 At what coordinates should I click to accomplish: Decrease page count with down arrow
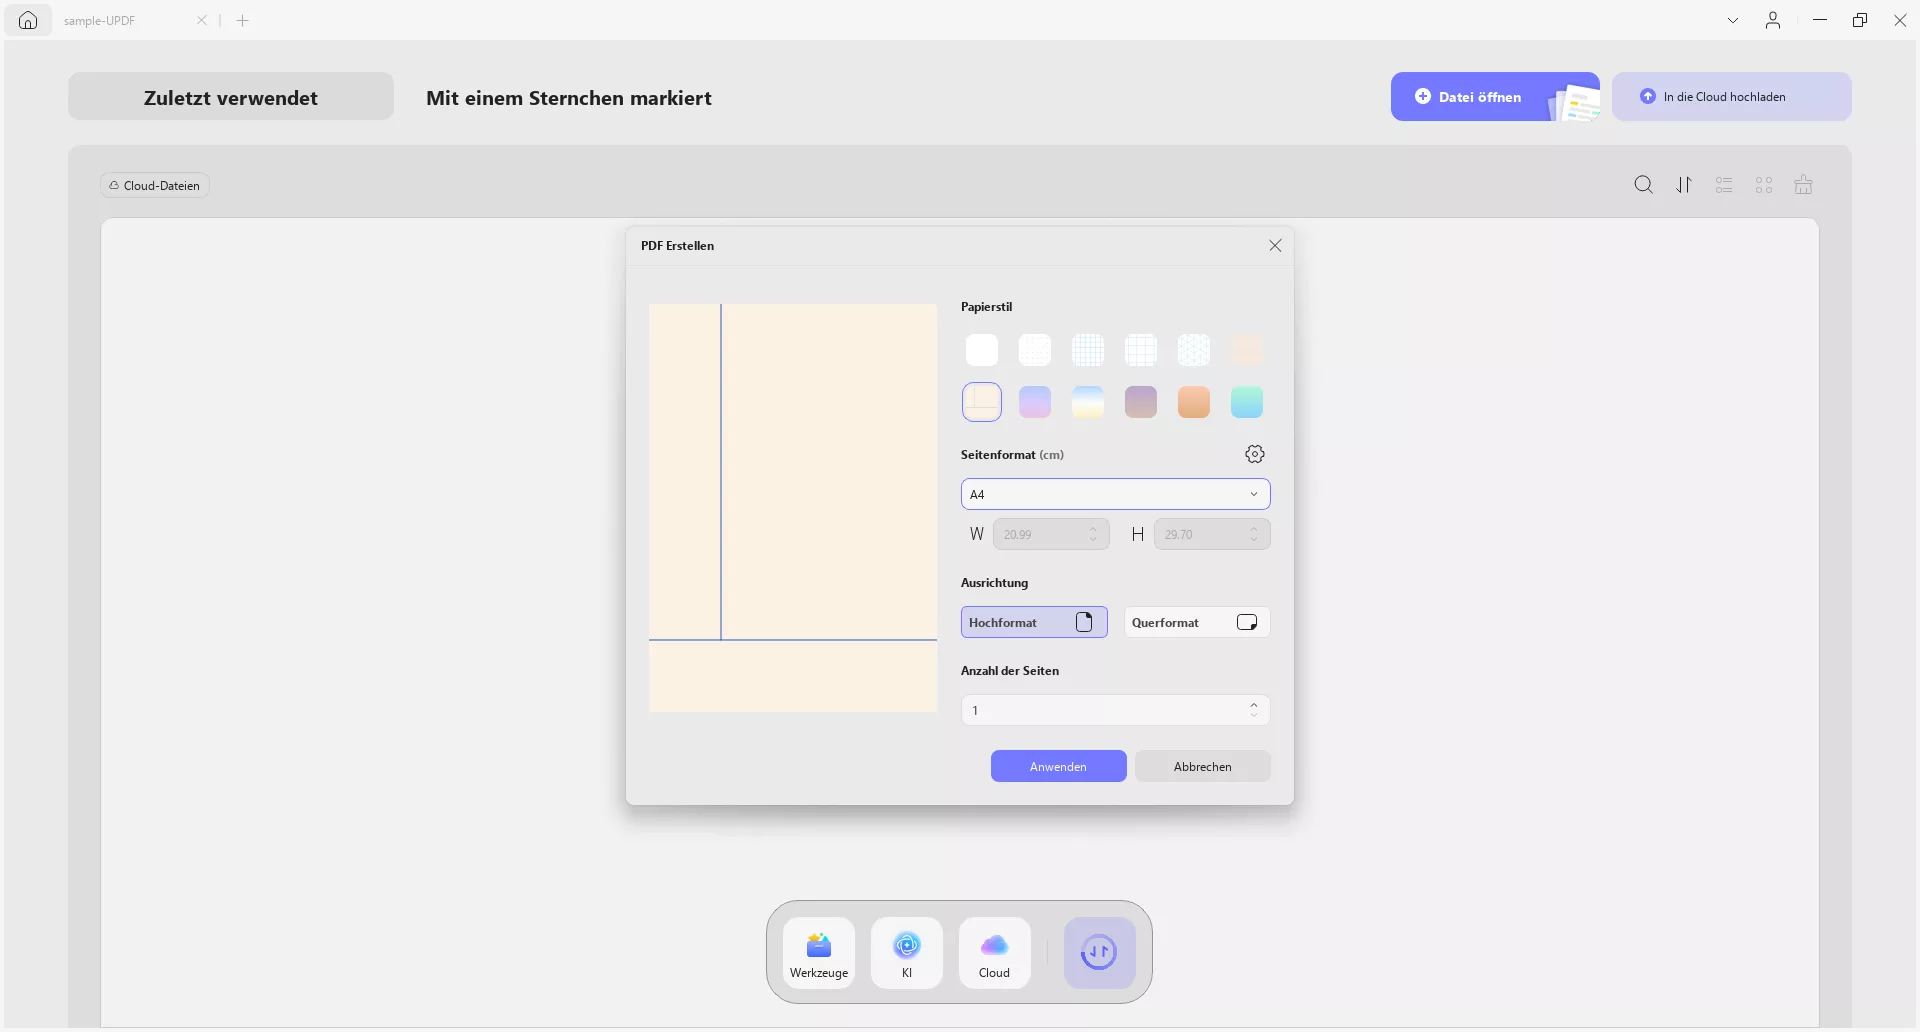pyautogui.click(x=1254, y=716)
